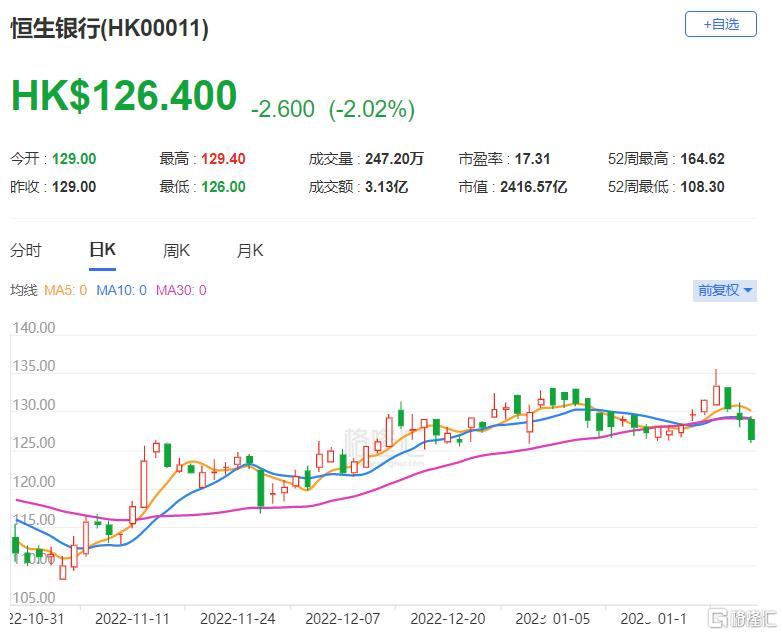The width and height of the screenshot is (783, 635).
Task: Switch to 分时 chart tab
Action: pos(26,250)
